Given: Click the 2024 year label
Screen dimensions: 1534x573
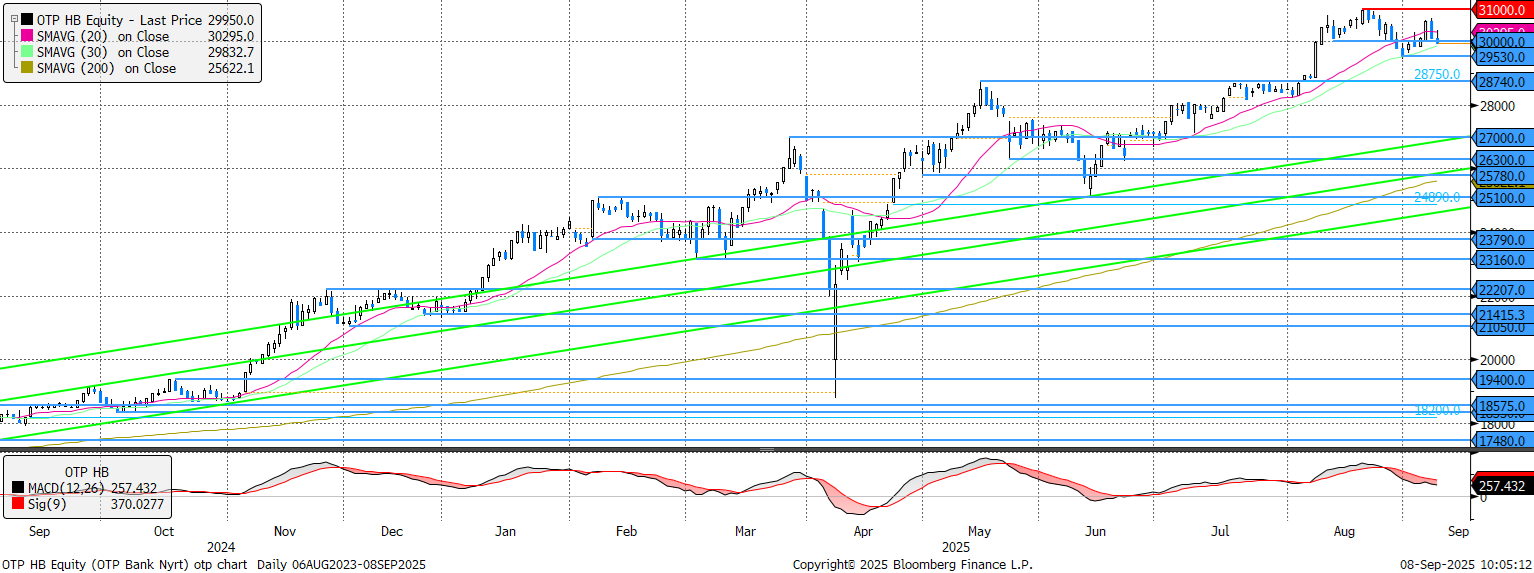Looking at the screenshot, I should click(221, 548).
